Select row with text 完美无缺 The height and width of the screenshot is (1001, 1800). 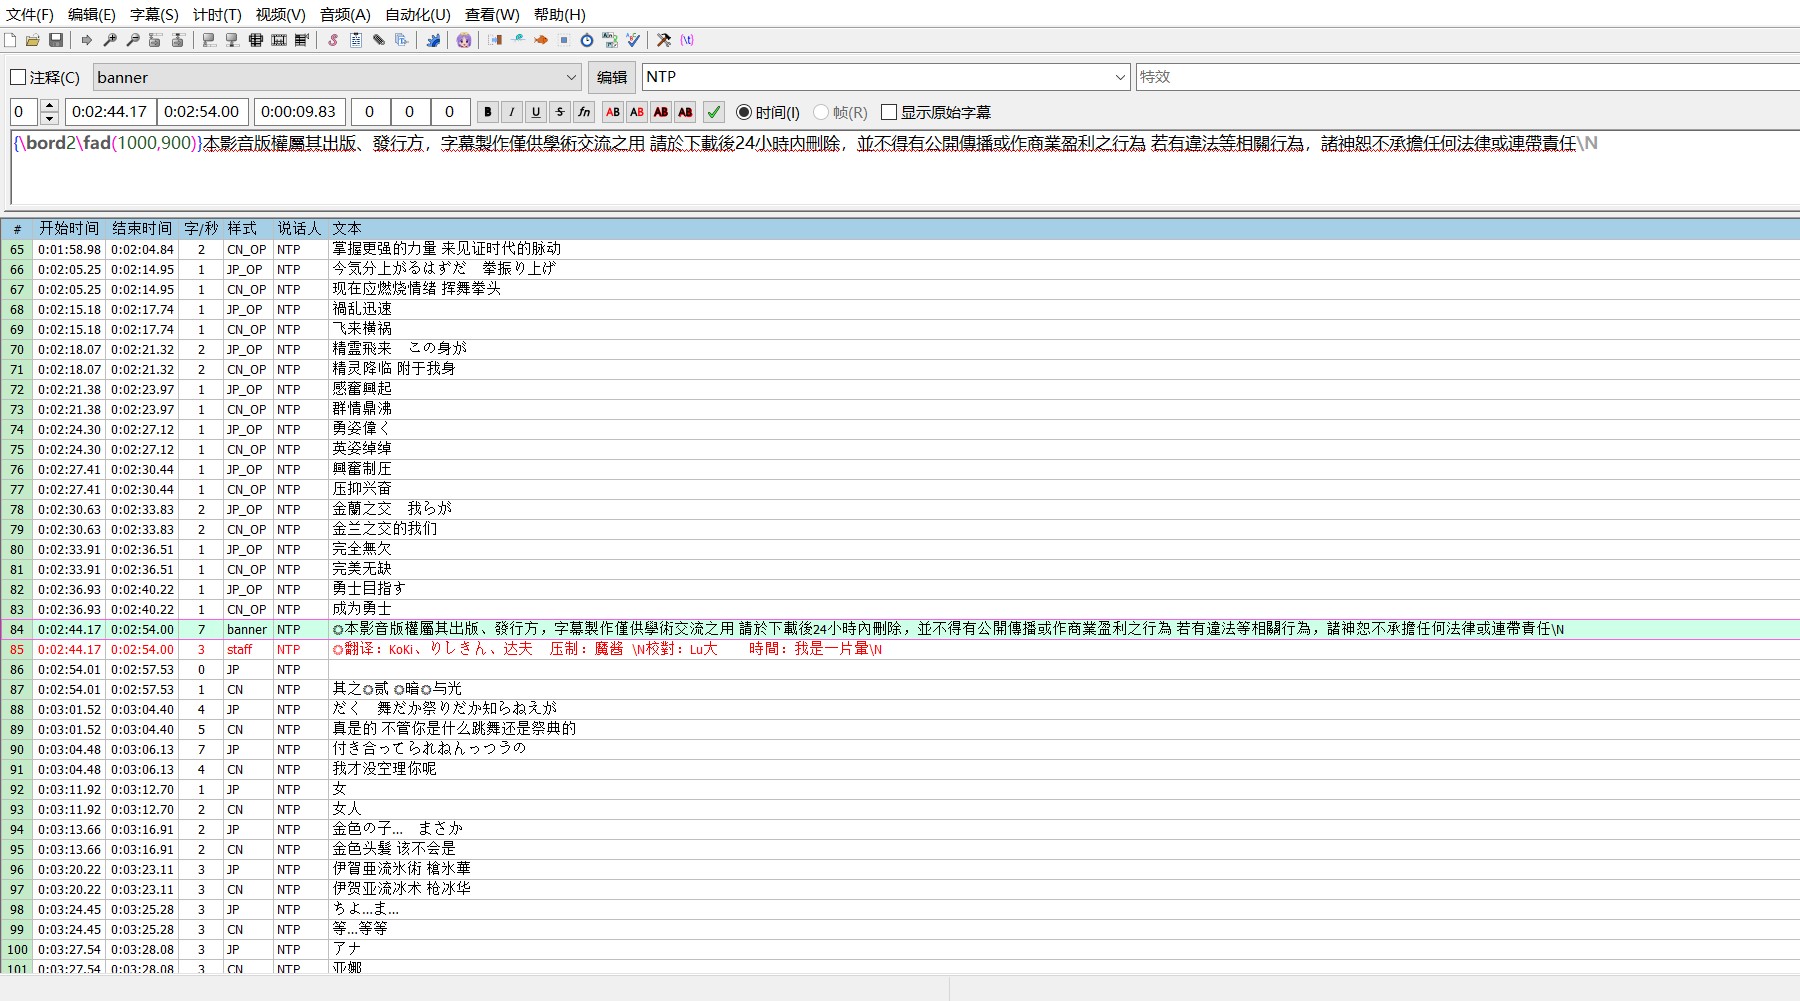[900, 569]
